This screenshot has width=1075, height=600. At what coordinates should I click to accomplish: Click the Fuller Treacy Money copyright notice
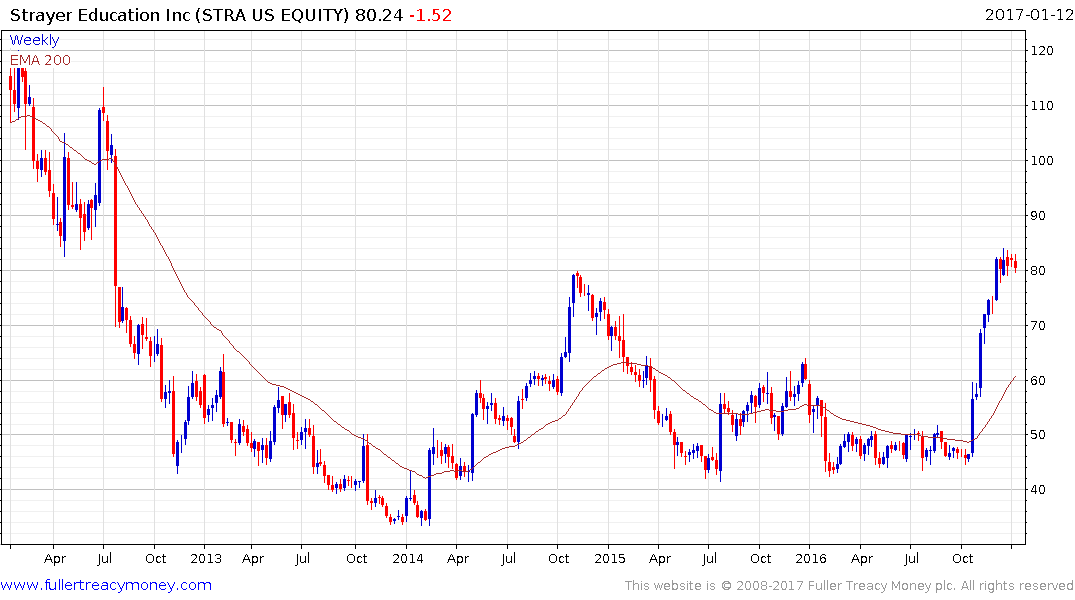coord(849,586)
